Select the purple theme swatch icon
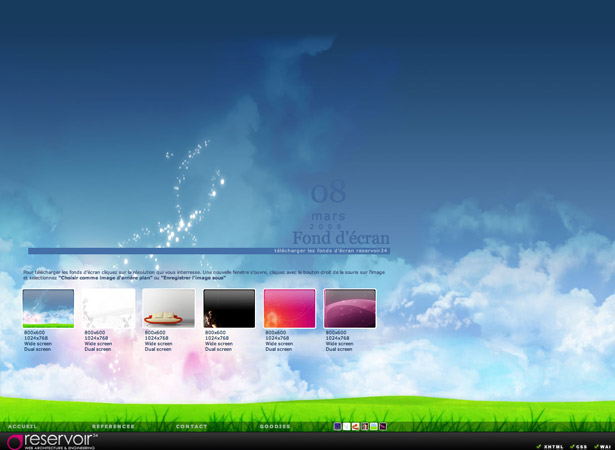Viewport: 615px width, 450px height. (x=338, y=426)
